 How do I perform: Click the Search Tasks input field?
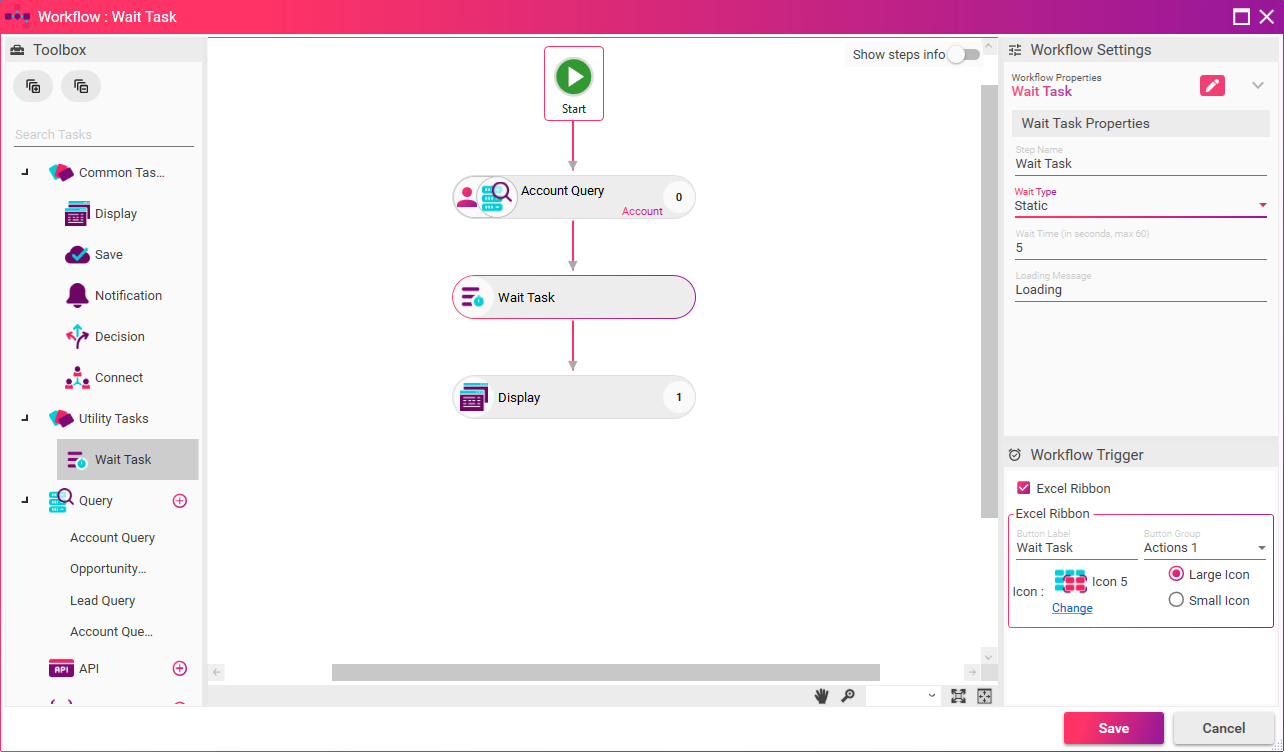tap(104, 135)
